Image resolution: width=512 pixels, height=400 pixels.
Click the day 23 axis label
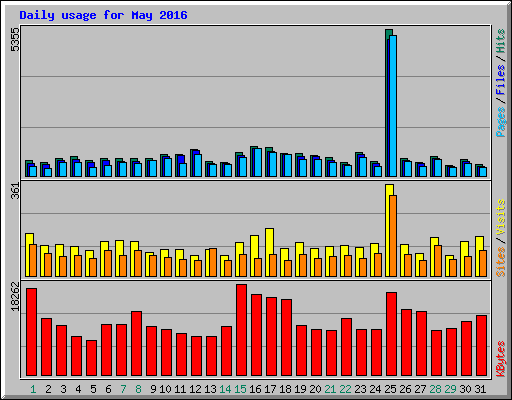pyautogui.click(x=360, y=389)
